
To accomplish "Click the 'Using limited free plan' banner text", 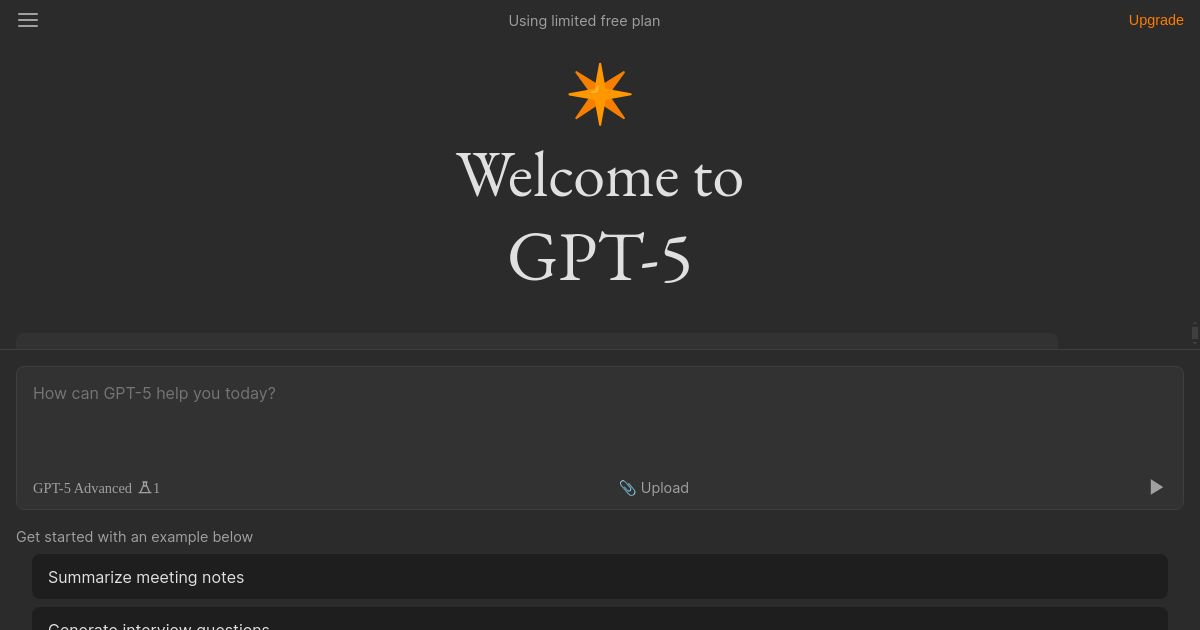I will (584, 20).
